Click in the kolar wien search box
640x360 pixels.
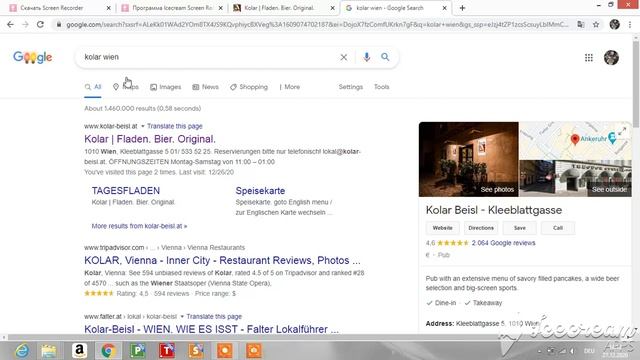click(x=210, y=57)
